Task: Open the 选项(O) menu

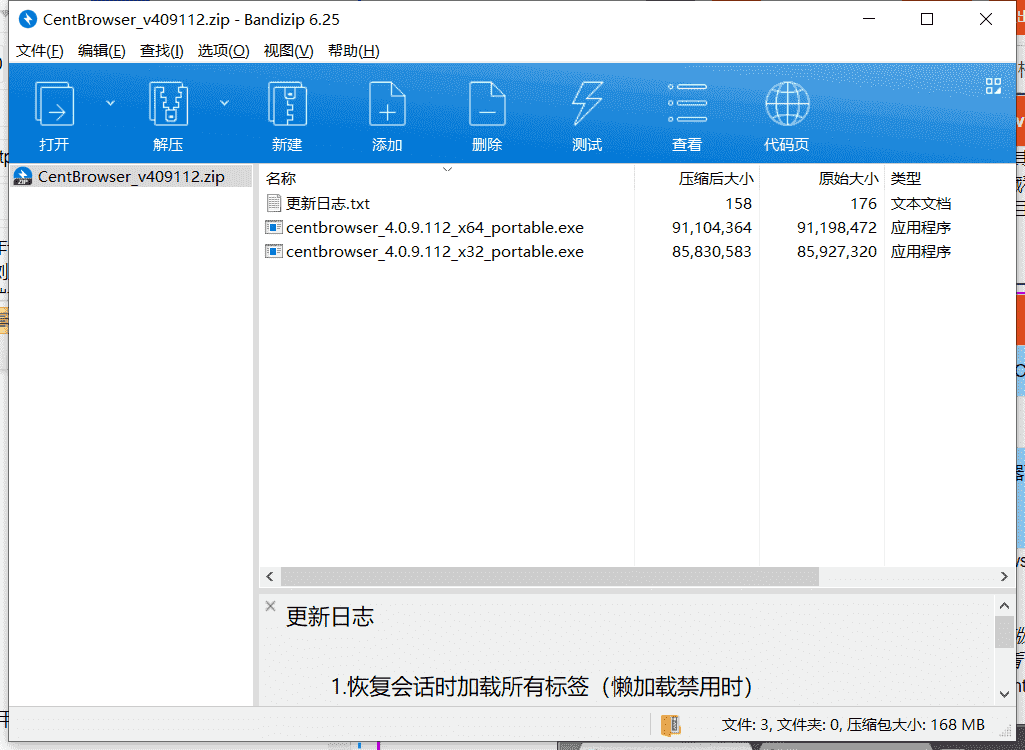Action: [x=224, y=51]
